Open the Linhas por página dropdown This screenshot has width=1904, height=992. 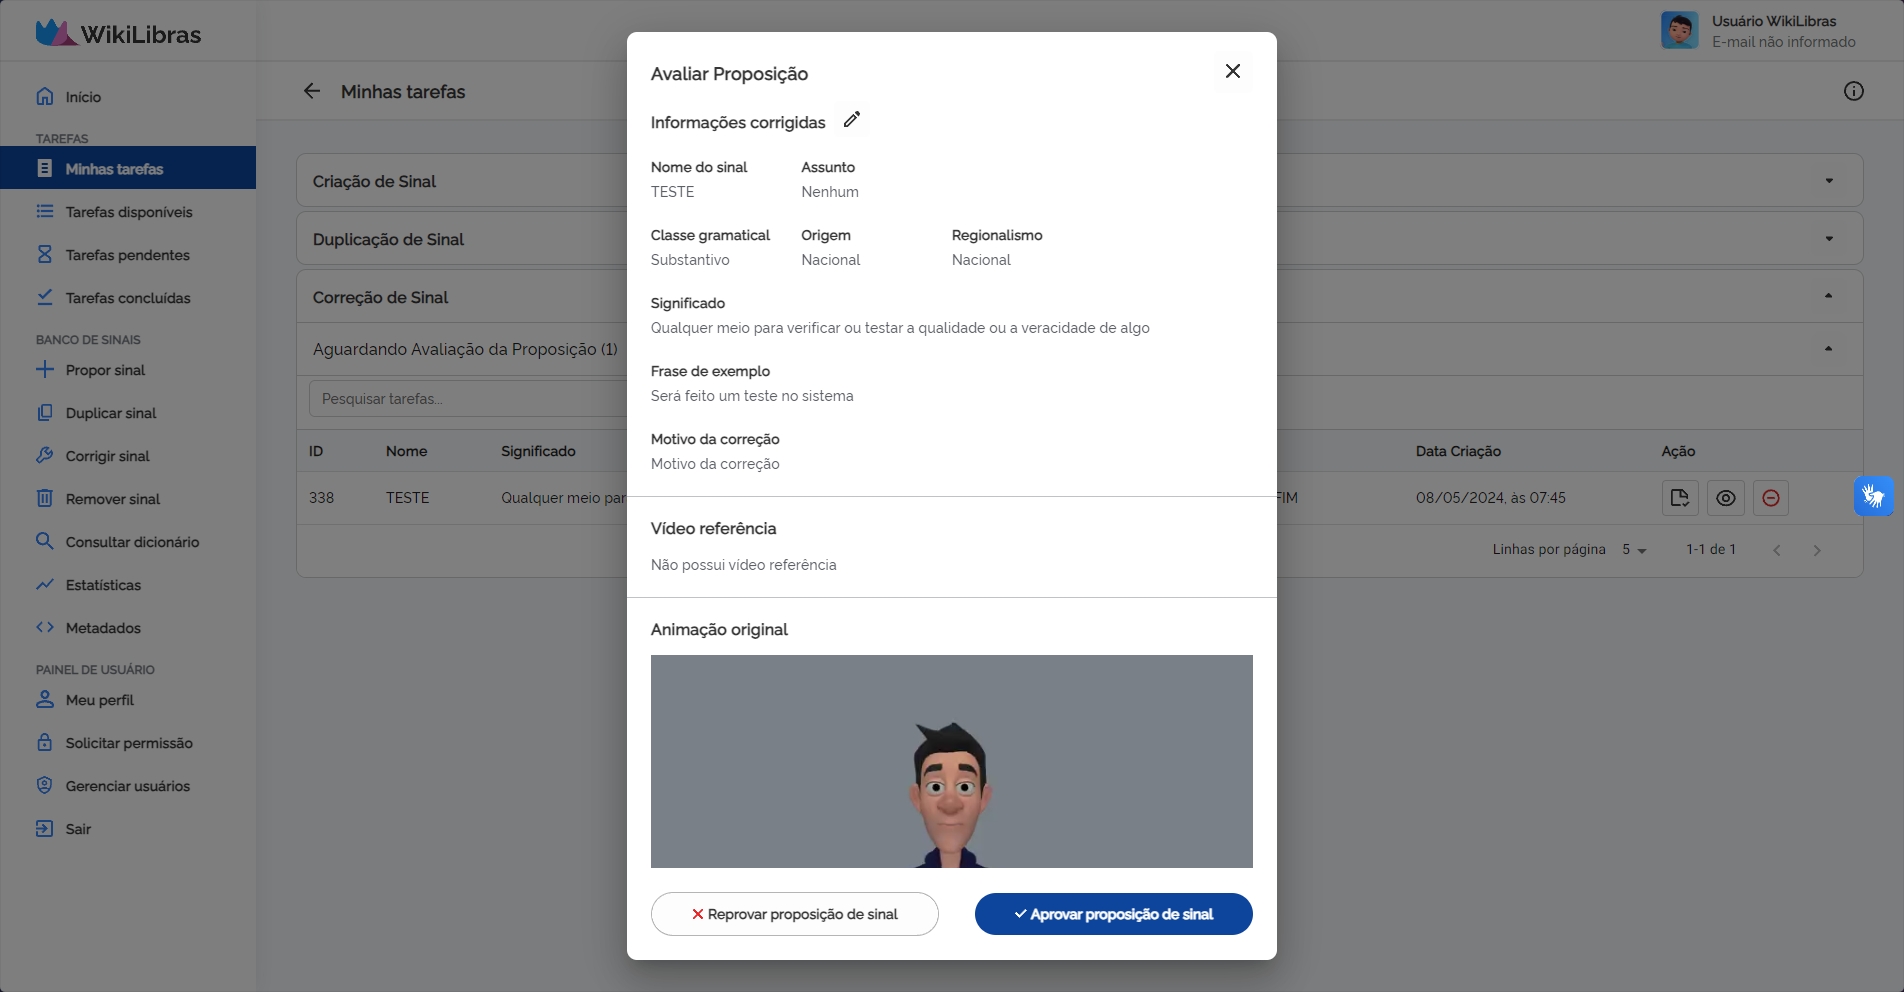(x=1634, y=550)
